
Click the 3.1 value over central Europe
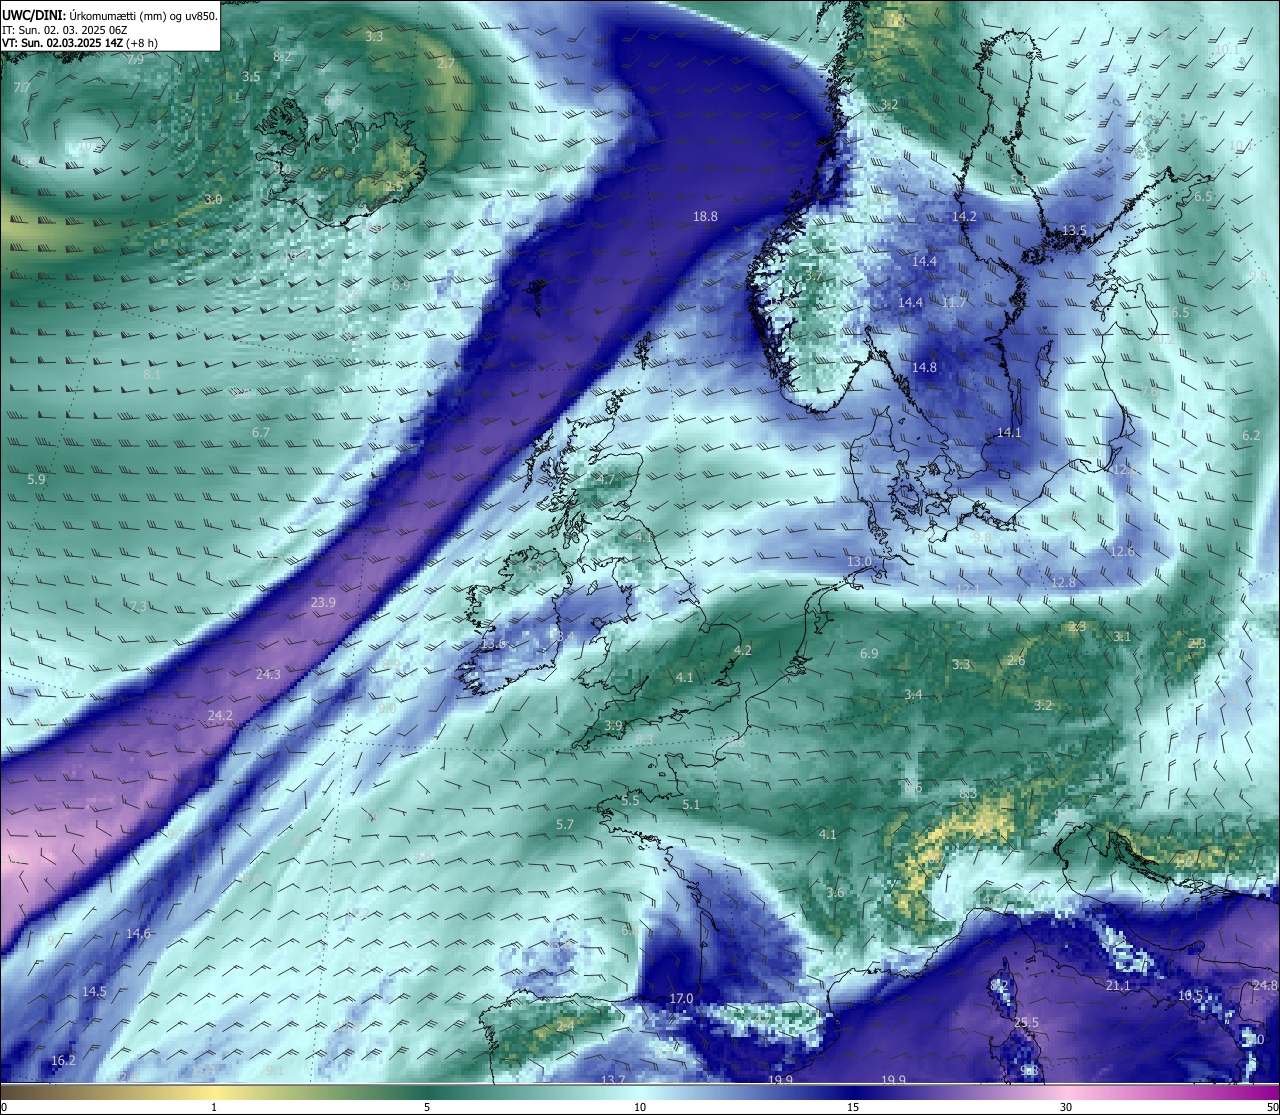(1122, 636)
